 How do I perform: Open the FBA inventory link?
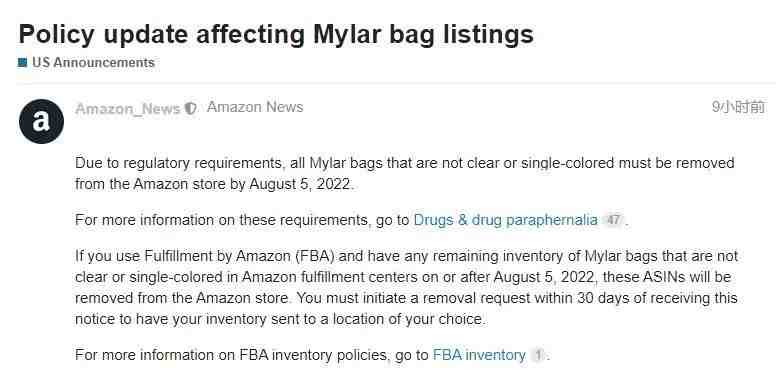[479, 355]
